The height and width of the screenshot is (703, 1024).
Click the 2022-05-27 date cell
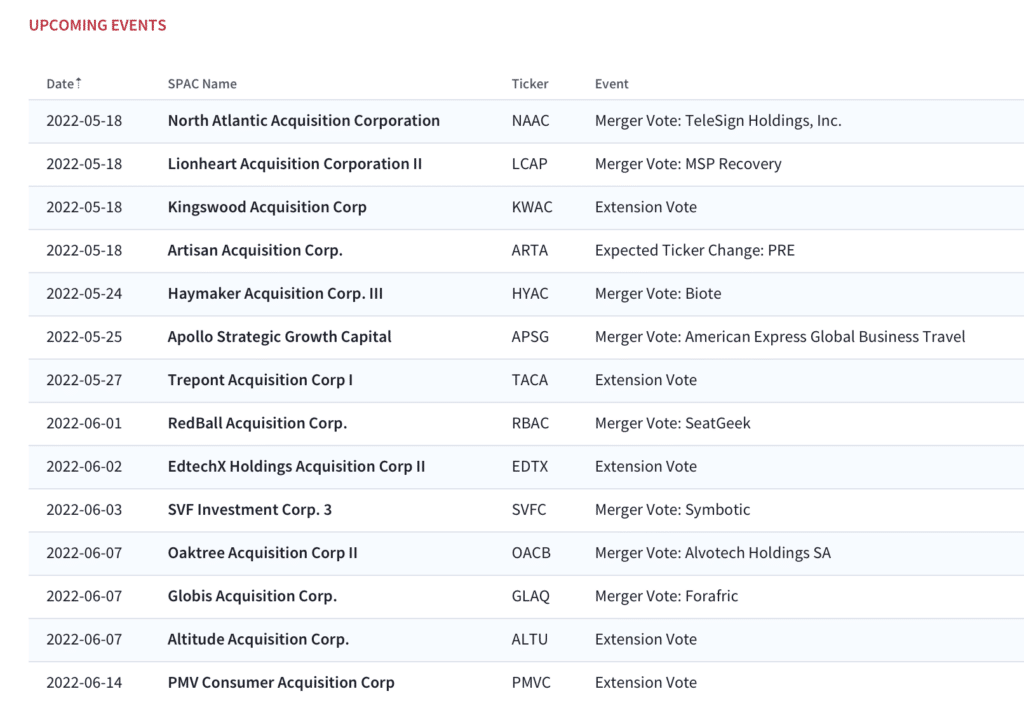[x=84, y=380]
